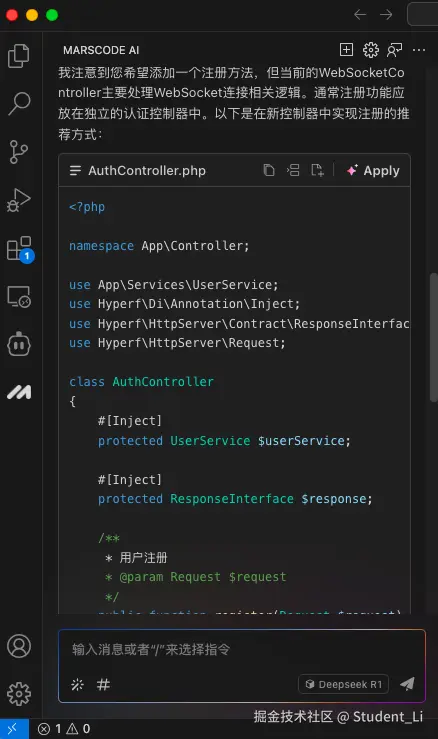The width and height of the screenshot is (438, 739).
Task: Open the Explorer view in activity bar
Action: pyautogui.click(x=19, y=56)
